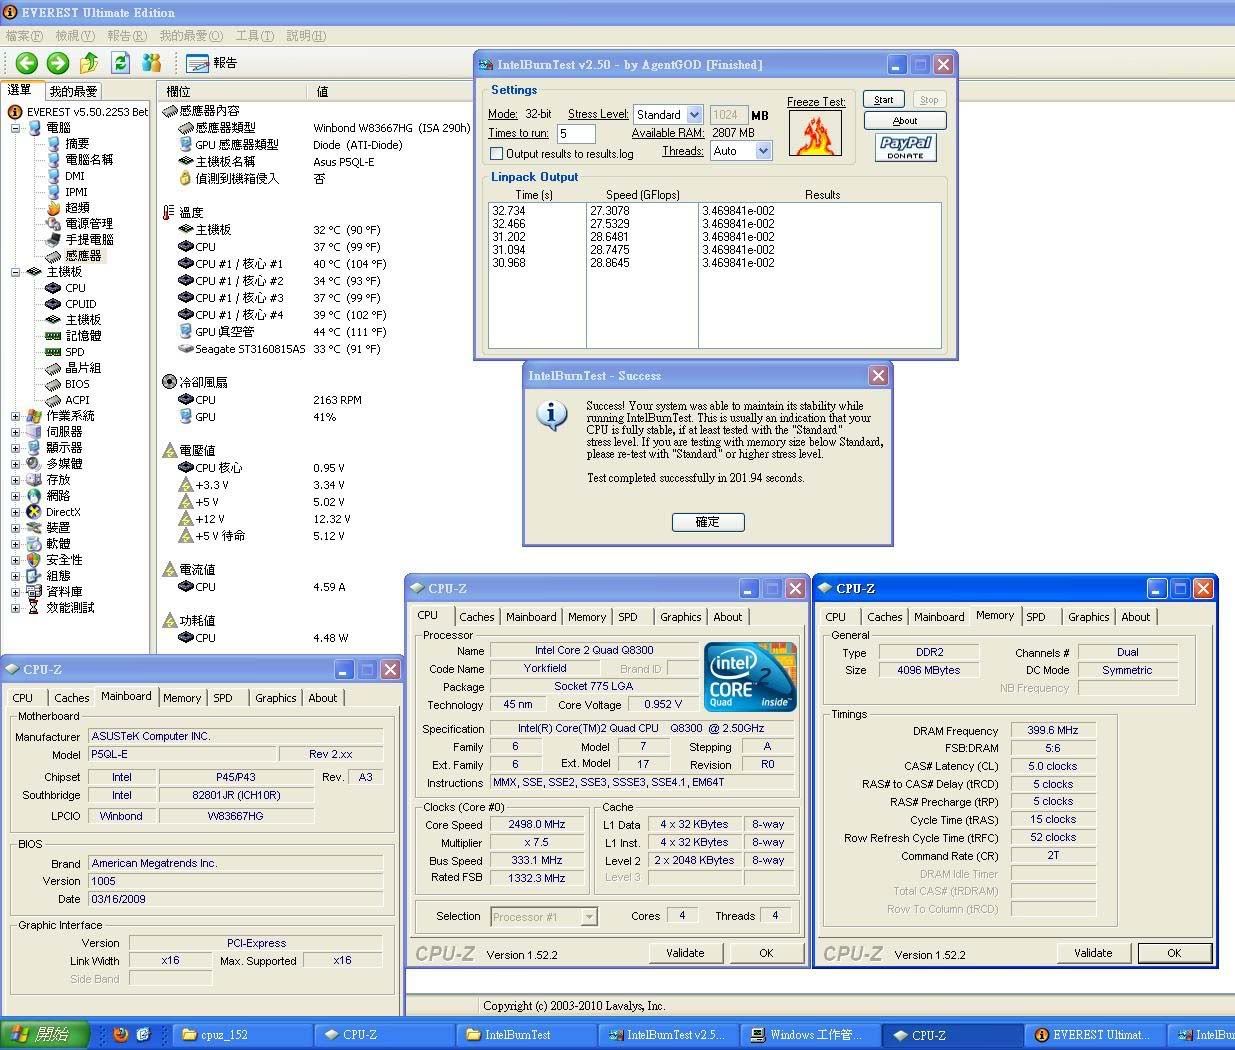Select 電腦名稱 in EVEREST tree
Screen dimensions: 1235x1050
[89, 160]
